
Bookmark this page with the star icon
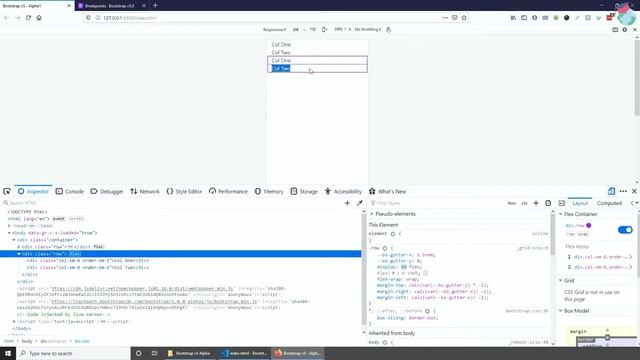coord(464,18)
